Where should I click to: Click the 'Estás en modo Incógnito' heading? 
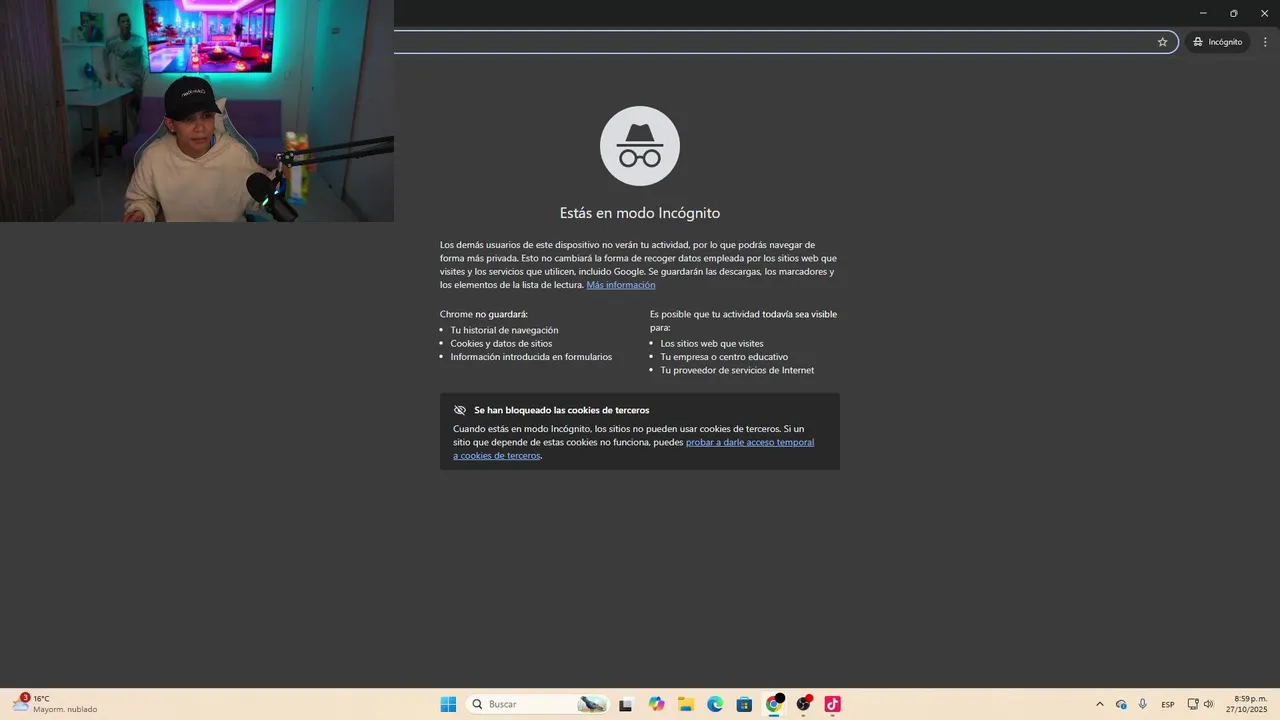640,213
